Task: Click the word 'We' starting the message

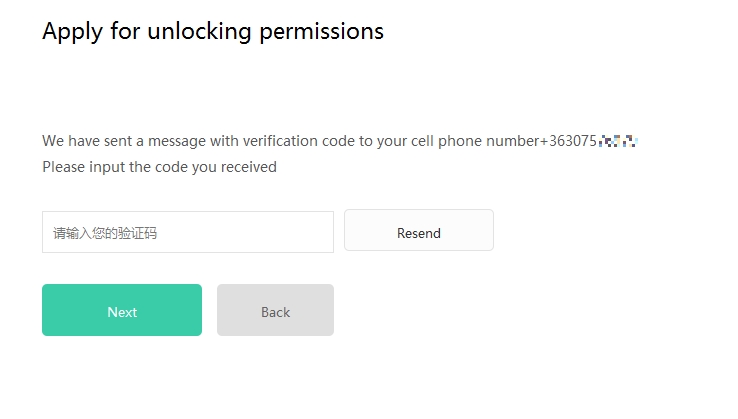Action: tap(52, 141)
